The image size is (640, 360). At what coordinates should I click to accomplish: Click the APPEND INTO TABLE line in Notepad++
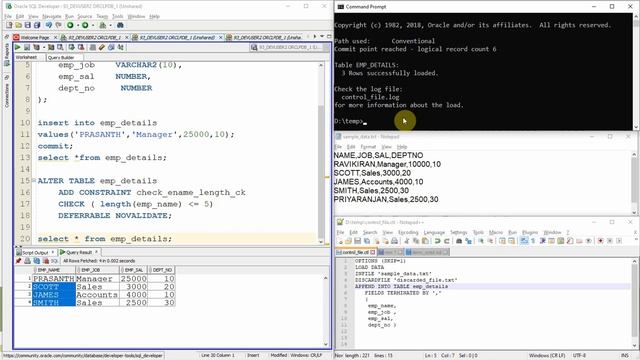click(402, 287)
